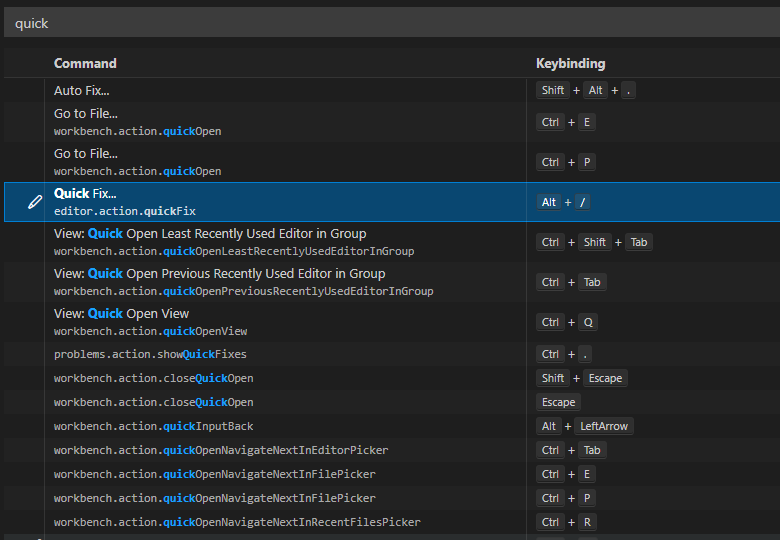Select the quickOpenNavigateNextInRecentFilesPicker row
Image resolution: width=780 pixels, height=540 pixels.
(237, 522)
